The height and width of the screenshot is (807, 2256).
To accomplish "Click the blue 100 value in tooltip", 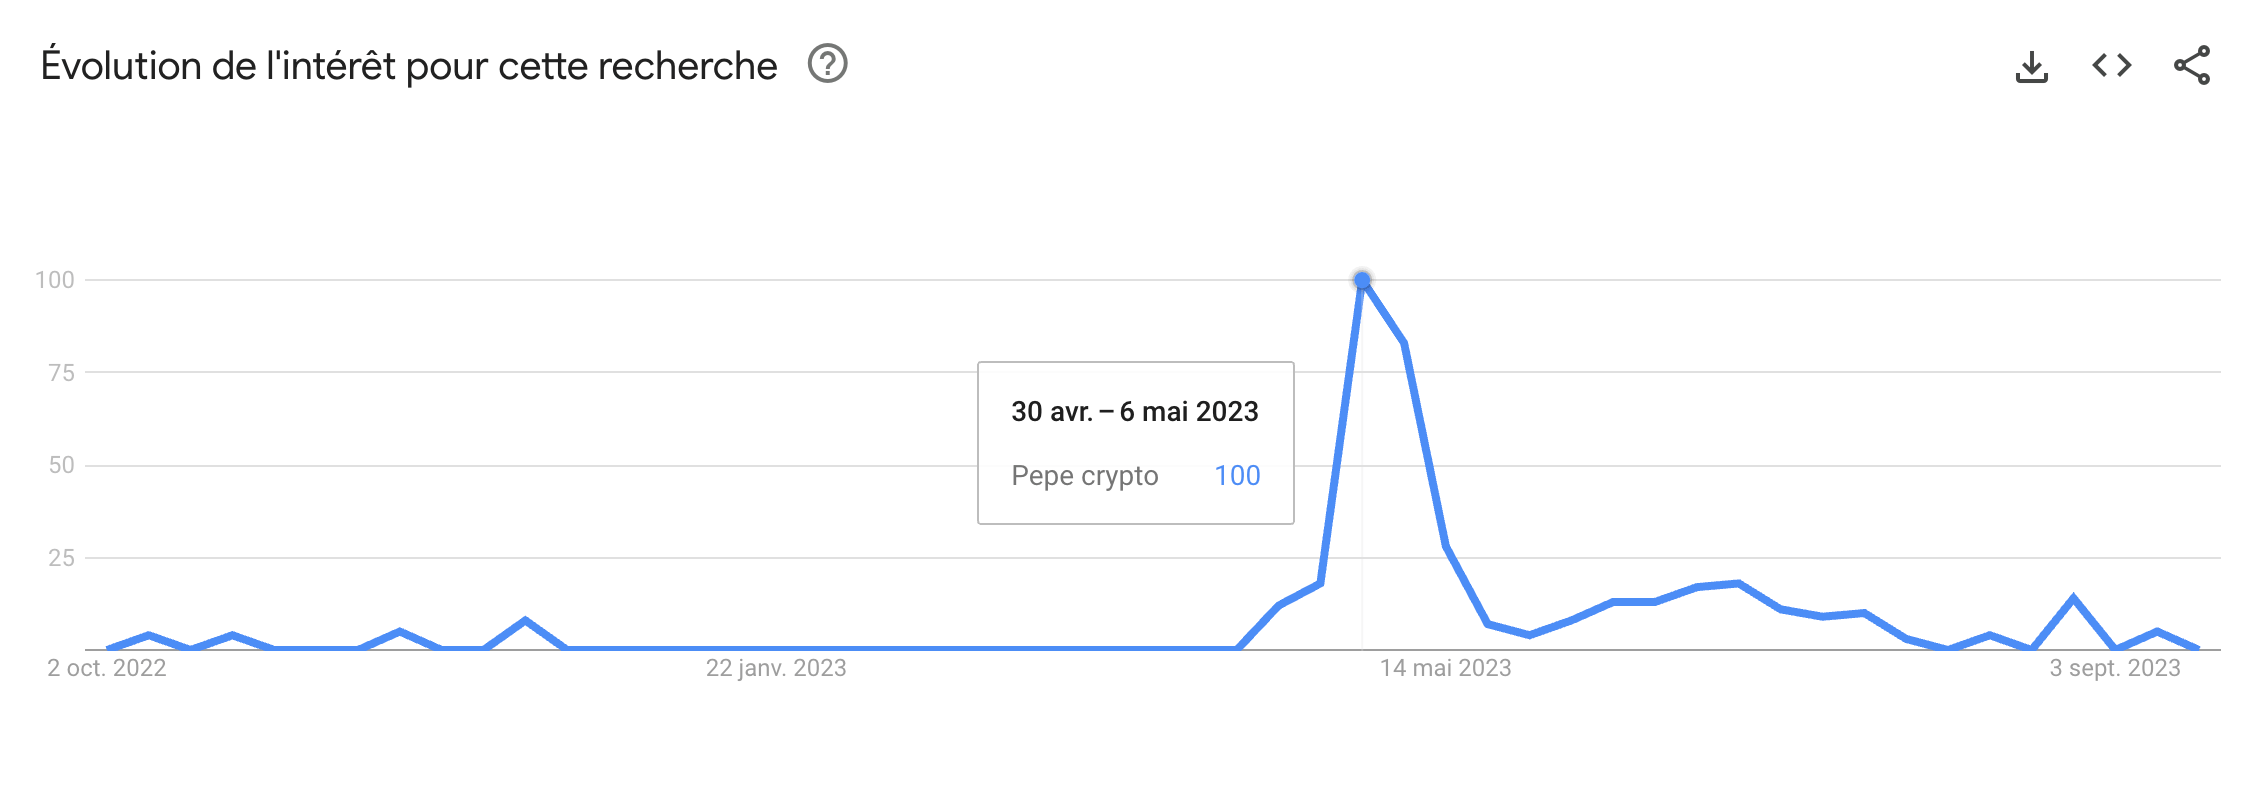I will click(x=1237, y=476).
